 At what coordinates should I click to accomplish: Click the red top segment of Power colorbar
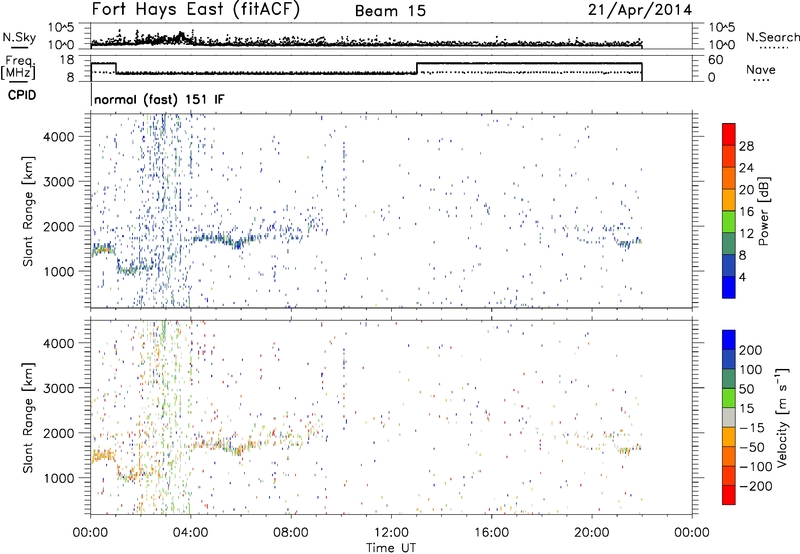pyautogui.click(x=729, y=134)
